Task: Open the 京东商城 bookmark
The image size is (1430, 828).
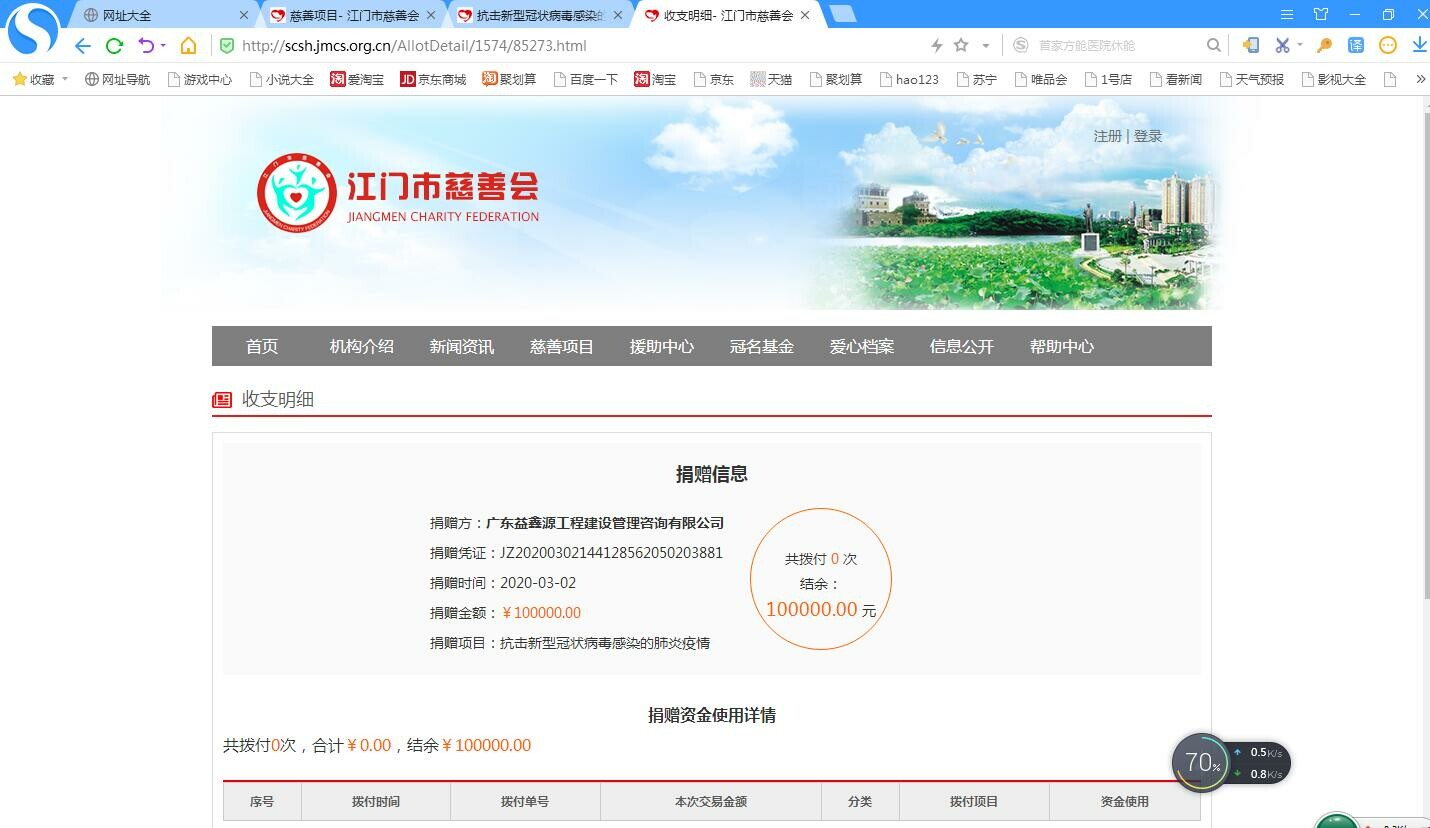Action: click(x=433, y=79)
